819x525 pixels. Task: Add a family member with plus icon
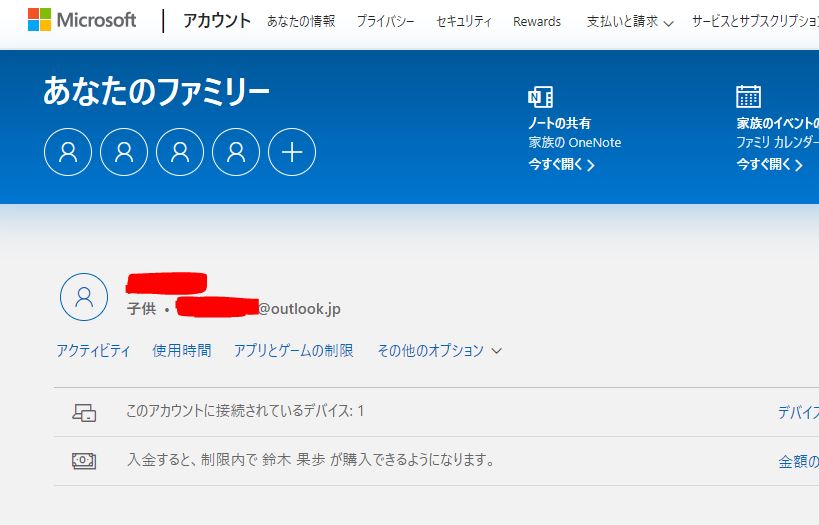click(292, 152)
